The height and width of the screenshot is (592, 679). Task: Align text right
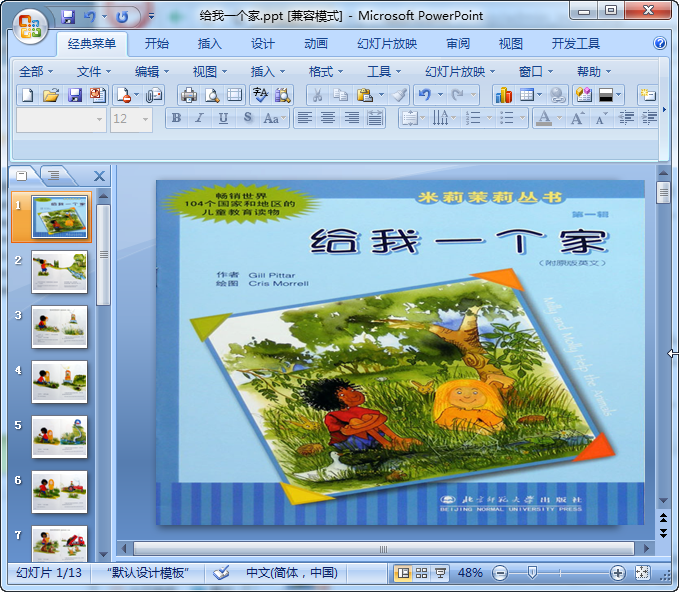coord(351,118)
